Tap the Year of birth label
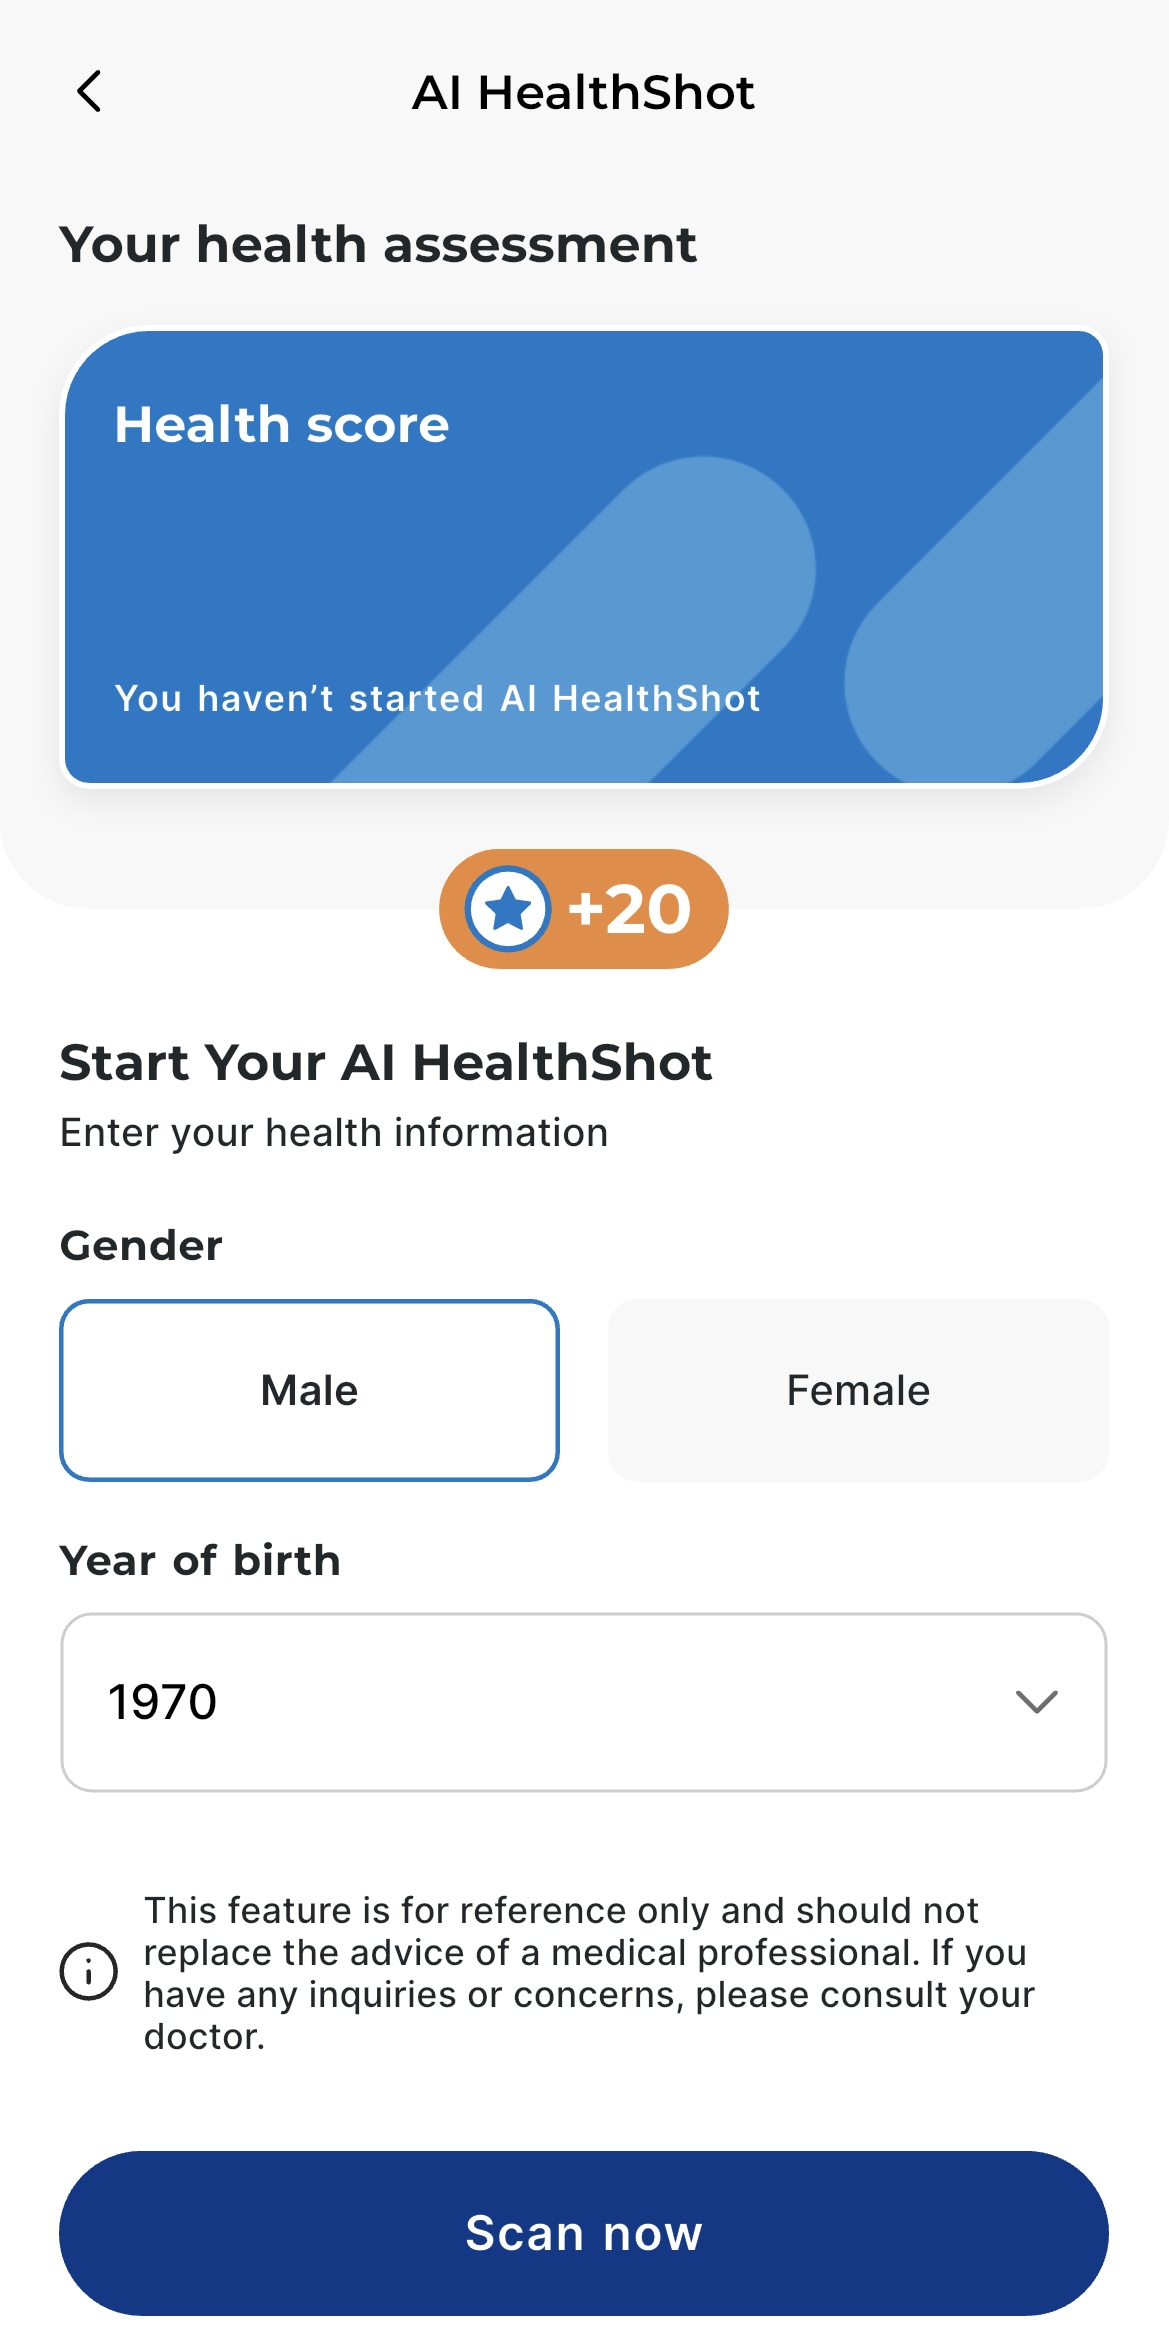 [x=200, y=1560]
